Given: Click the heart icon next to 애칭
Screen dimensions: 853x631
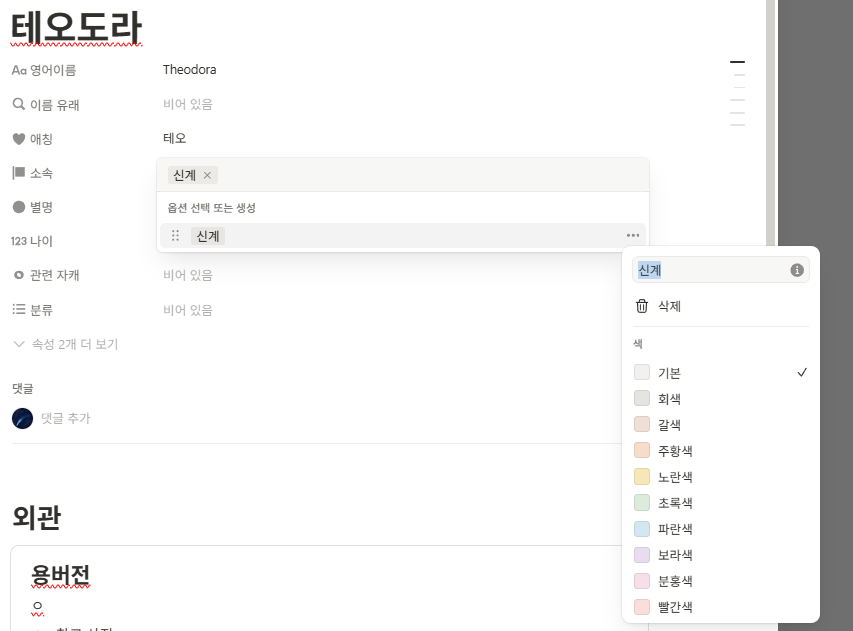Looking at the screenshot, I should (18, 139).
